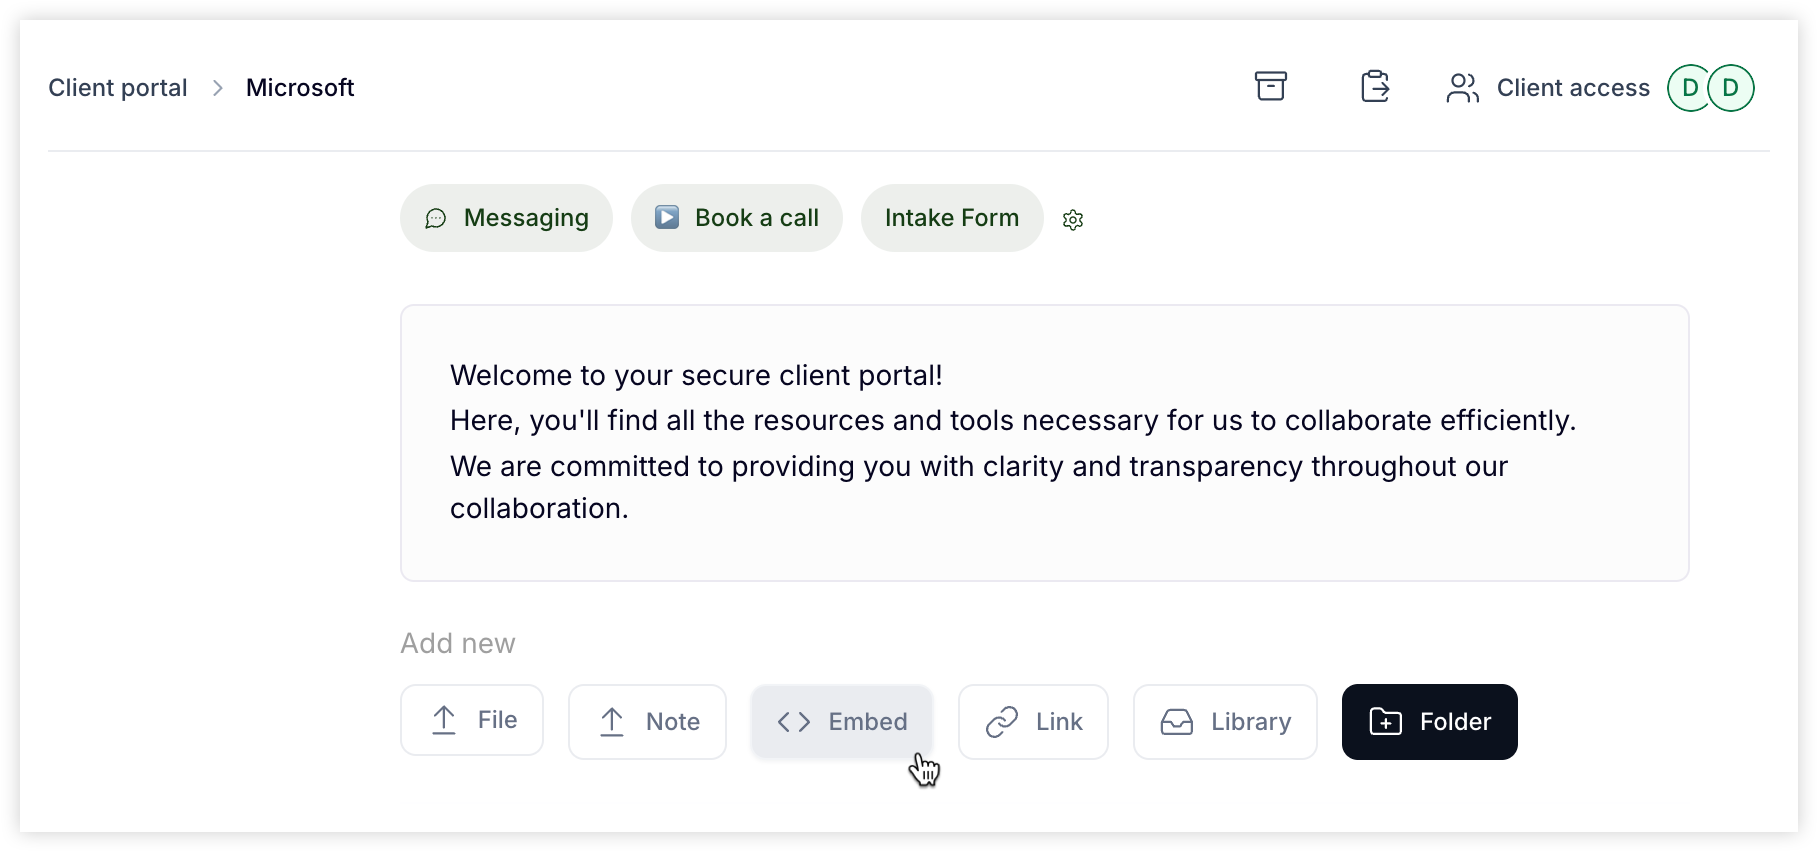Click the play icon in Book a call
This screenshot has width=1818, height=852.
tap(667, 217)
